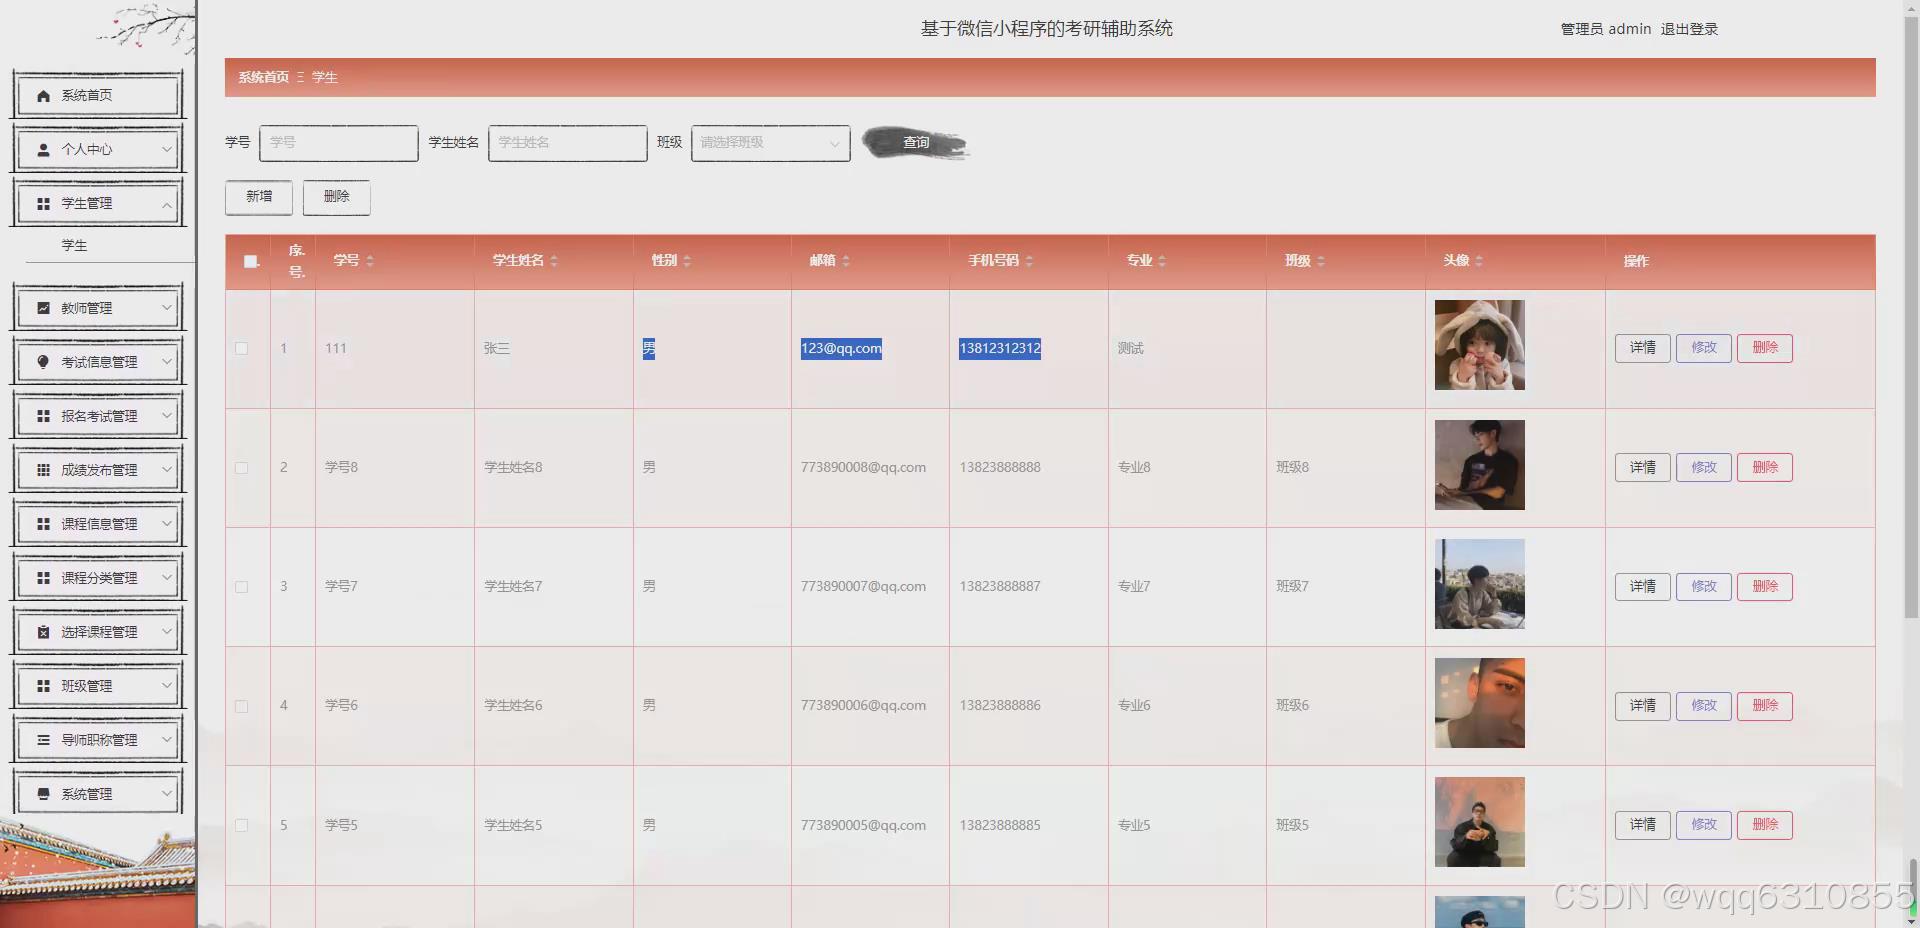Open avatar thumbnail in row 学号8

coord(1479,465)
